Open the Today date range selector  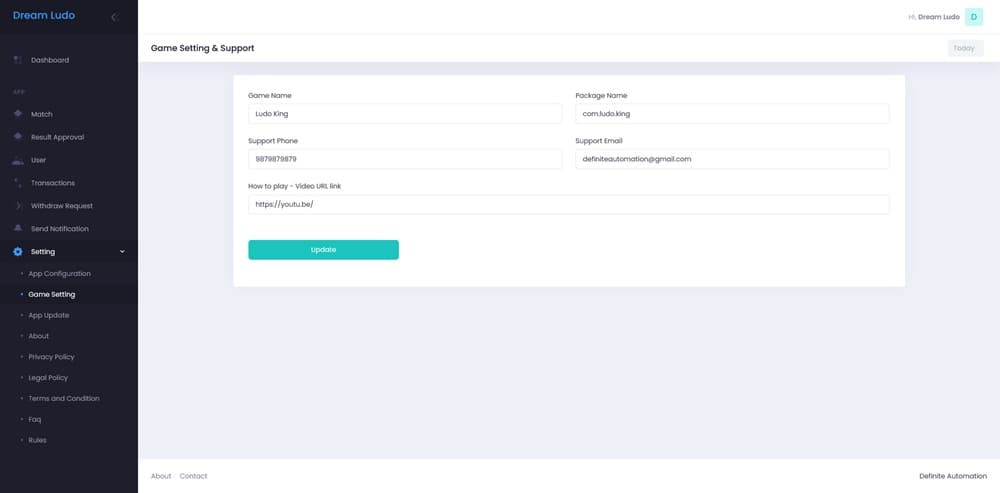(x=964, y=48)
